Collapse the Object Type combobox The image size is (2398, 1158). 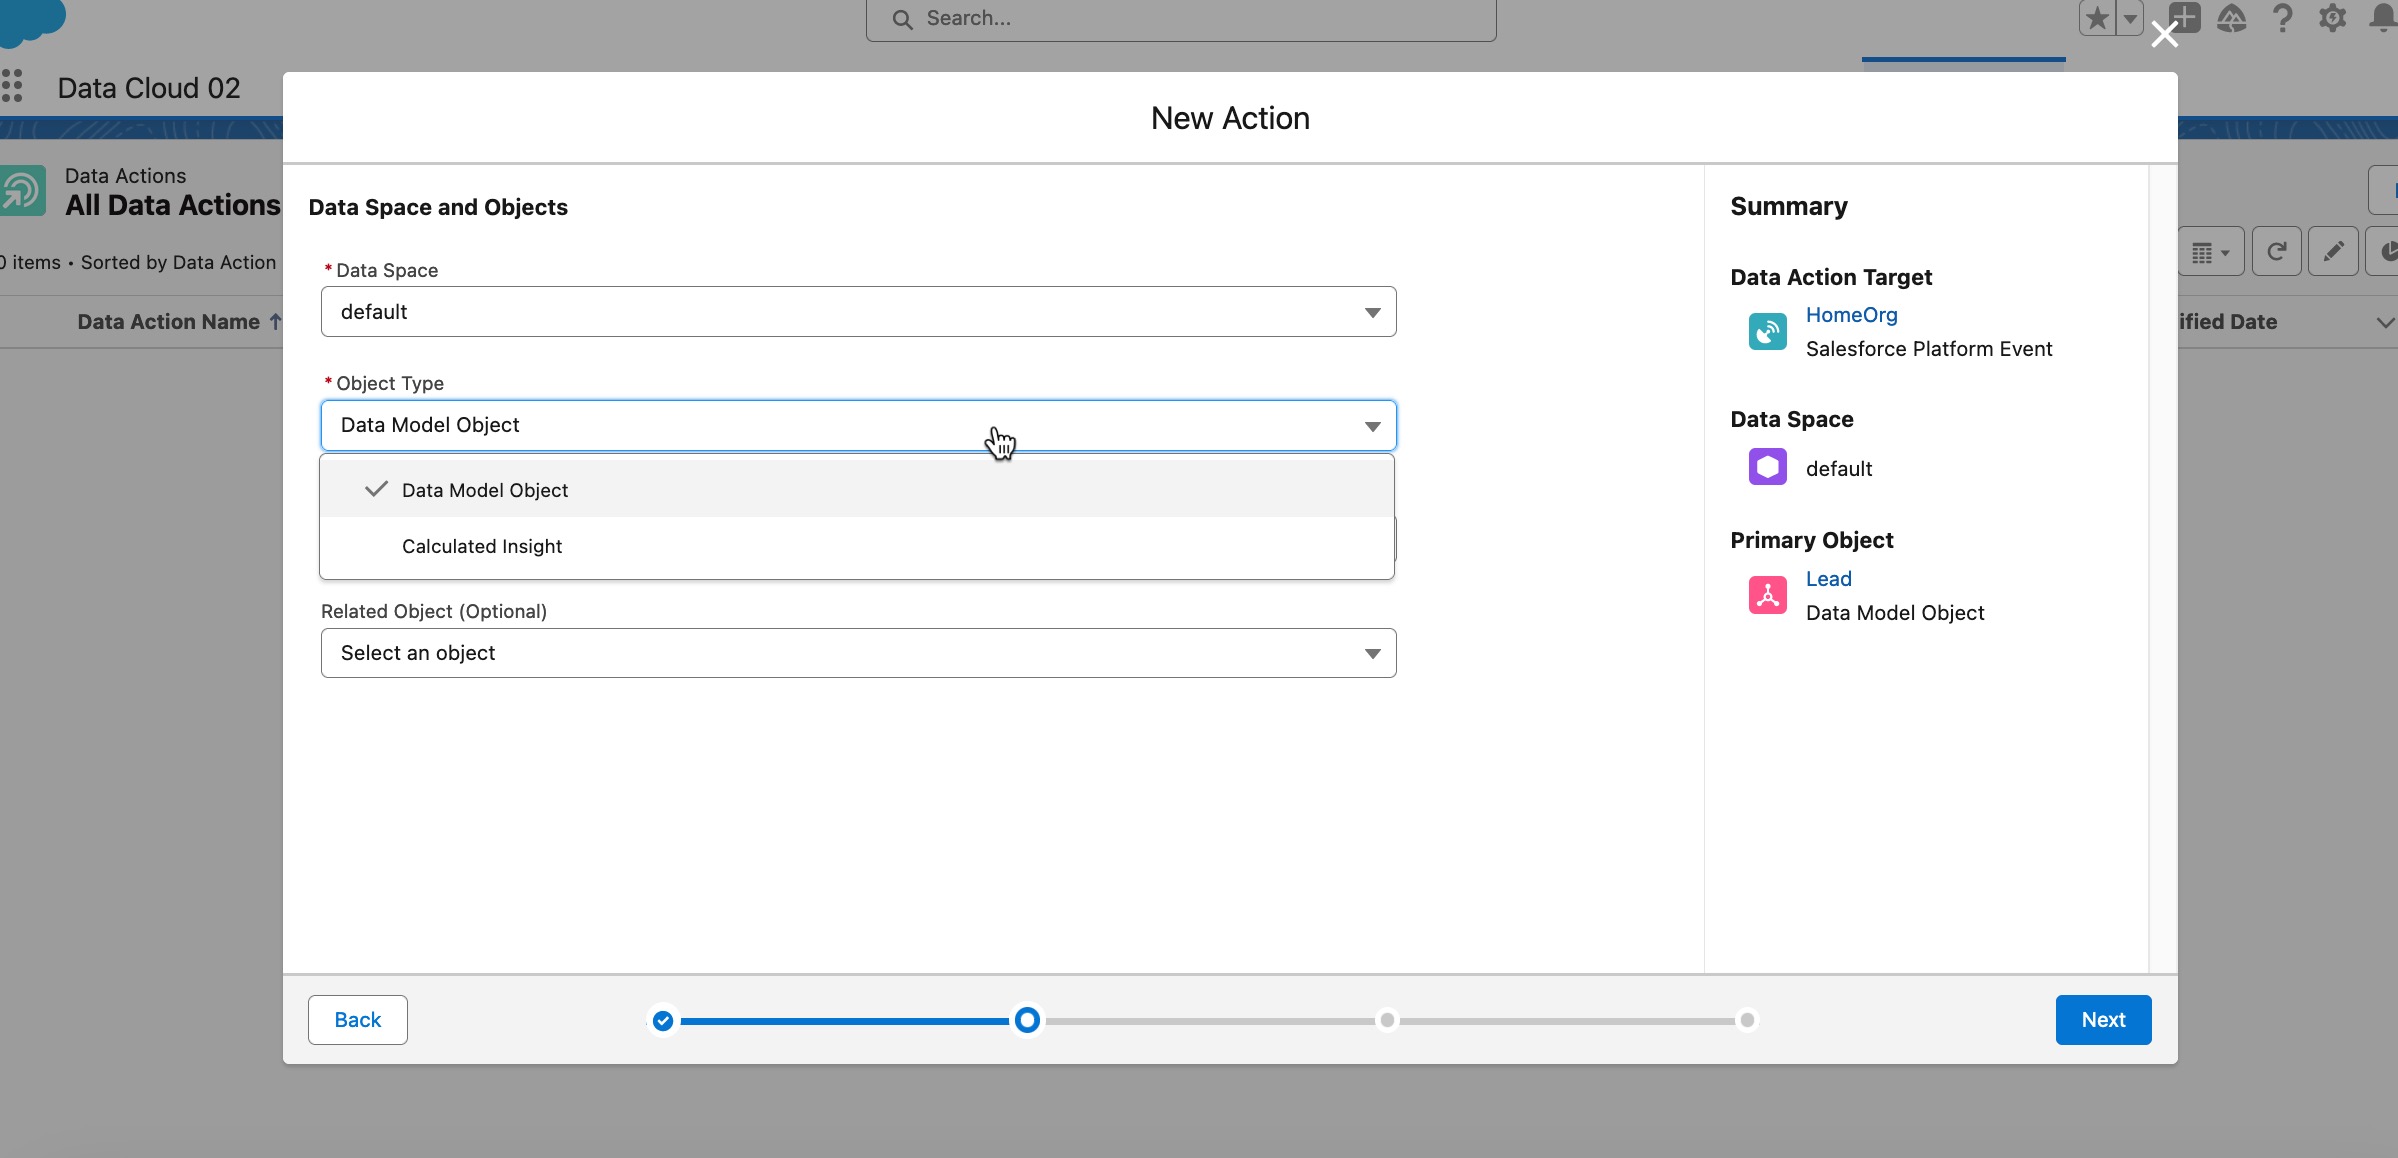pyautogui.click(x=858, y=426)
